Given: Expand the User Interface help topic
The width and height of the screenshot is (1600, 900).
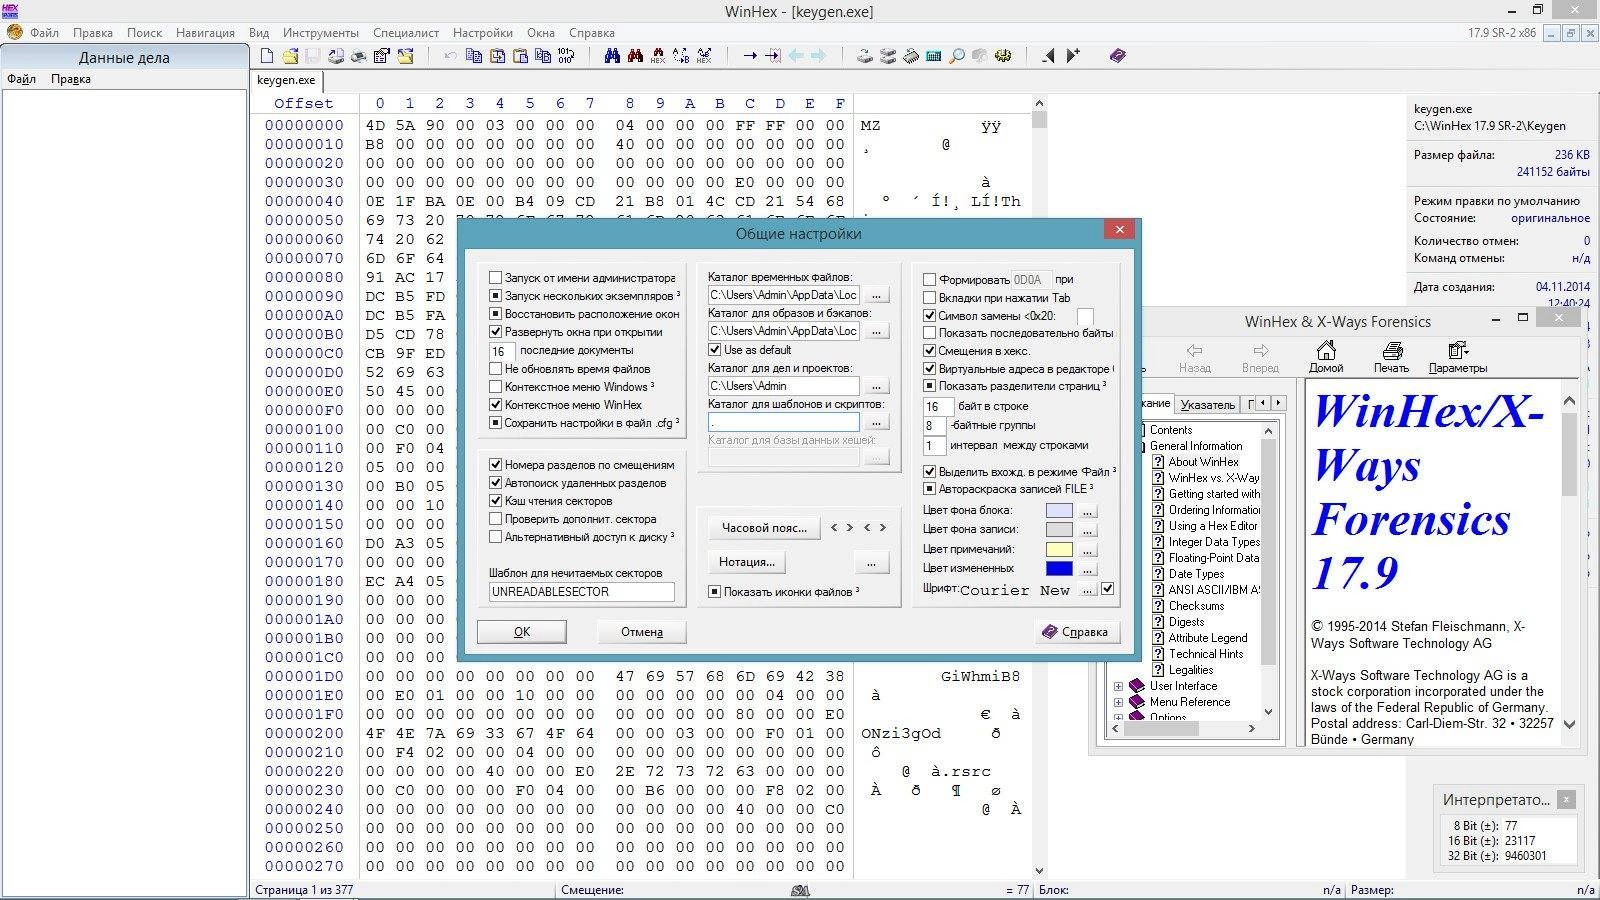Looking at the screenshot, I should [x=1118, y=686].
